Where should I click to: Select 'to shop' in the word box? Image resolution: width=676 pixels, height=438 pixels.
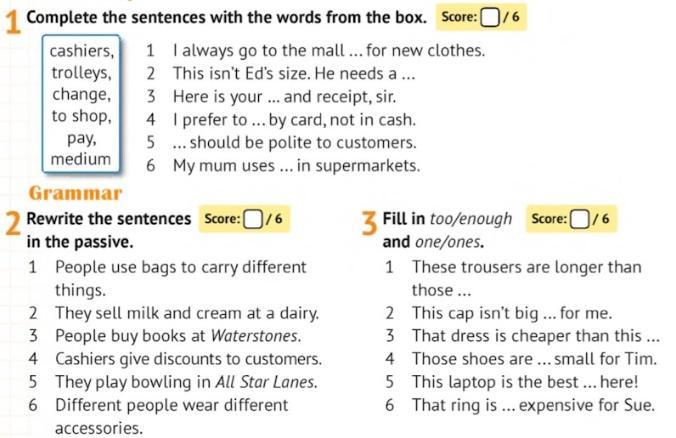point(81,116)
